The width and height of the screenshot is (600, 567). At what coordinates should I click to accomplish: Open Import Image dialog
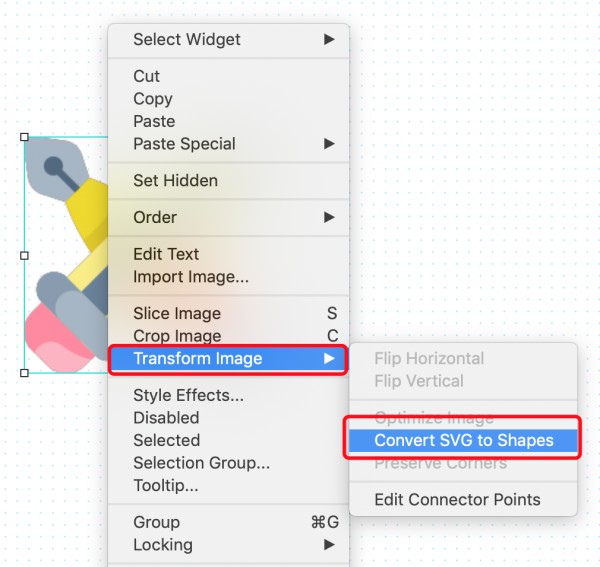(x=228, y=277)
